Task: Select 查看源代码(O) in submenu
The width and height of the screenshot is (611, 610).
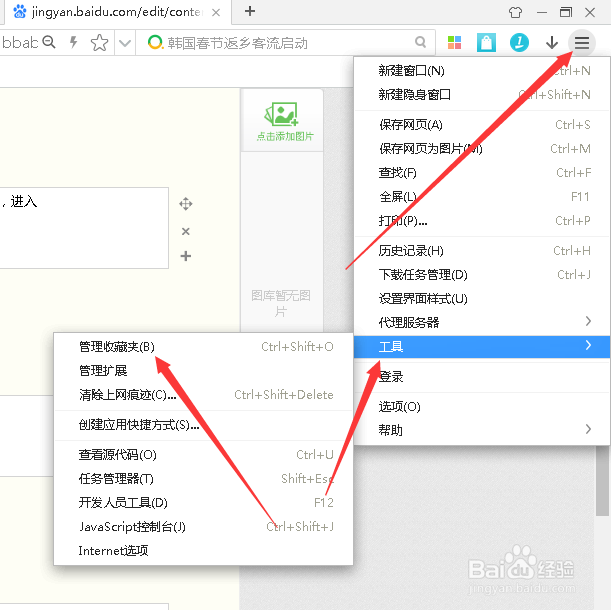Action: pyautogui.click(x=203, y=454)
